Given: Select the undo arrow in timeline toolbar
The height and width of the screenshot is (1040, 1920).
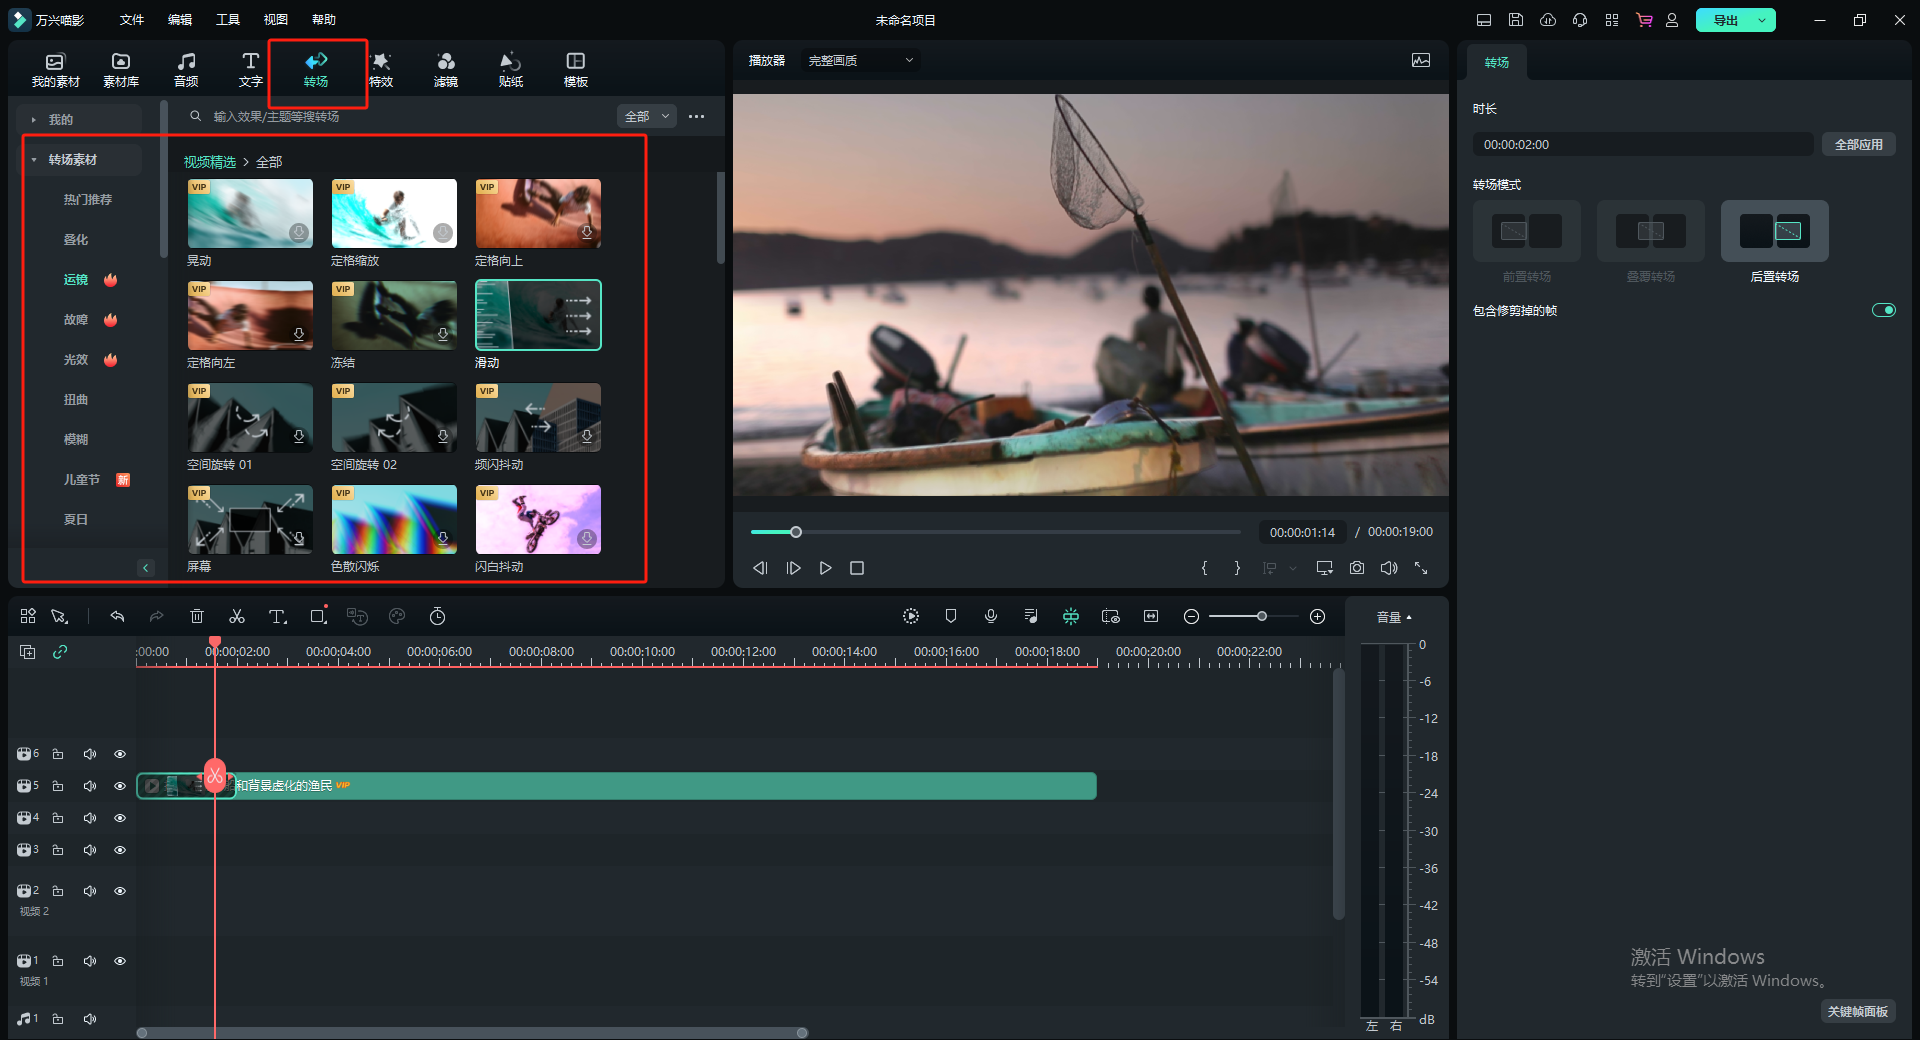Looking at the screenshot, I should click(x=117, y=617).
